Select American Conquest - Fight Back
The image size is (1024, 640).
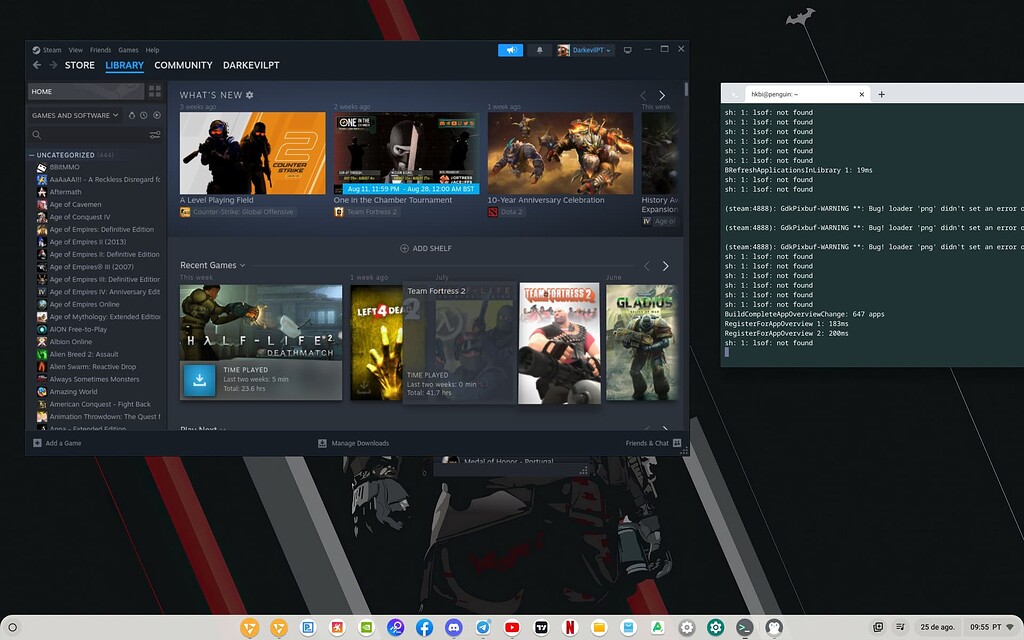point(98,404)
